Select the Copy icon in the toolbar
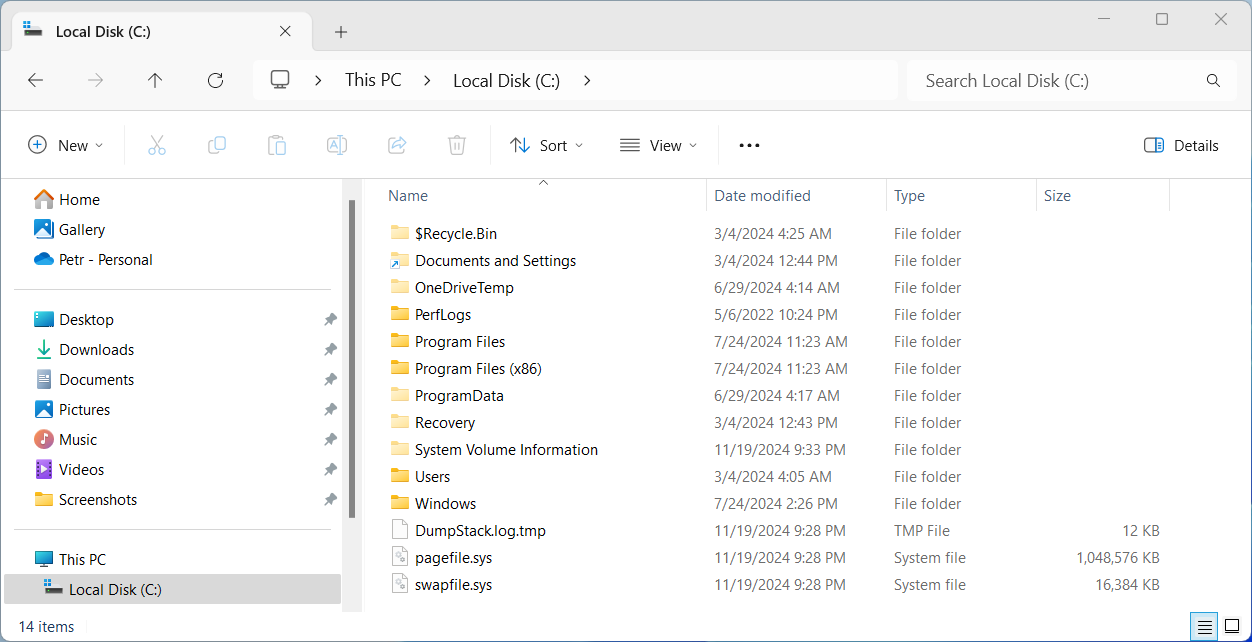1252x642 pixels. (x=216, y=145)
